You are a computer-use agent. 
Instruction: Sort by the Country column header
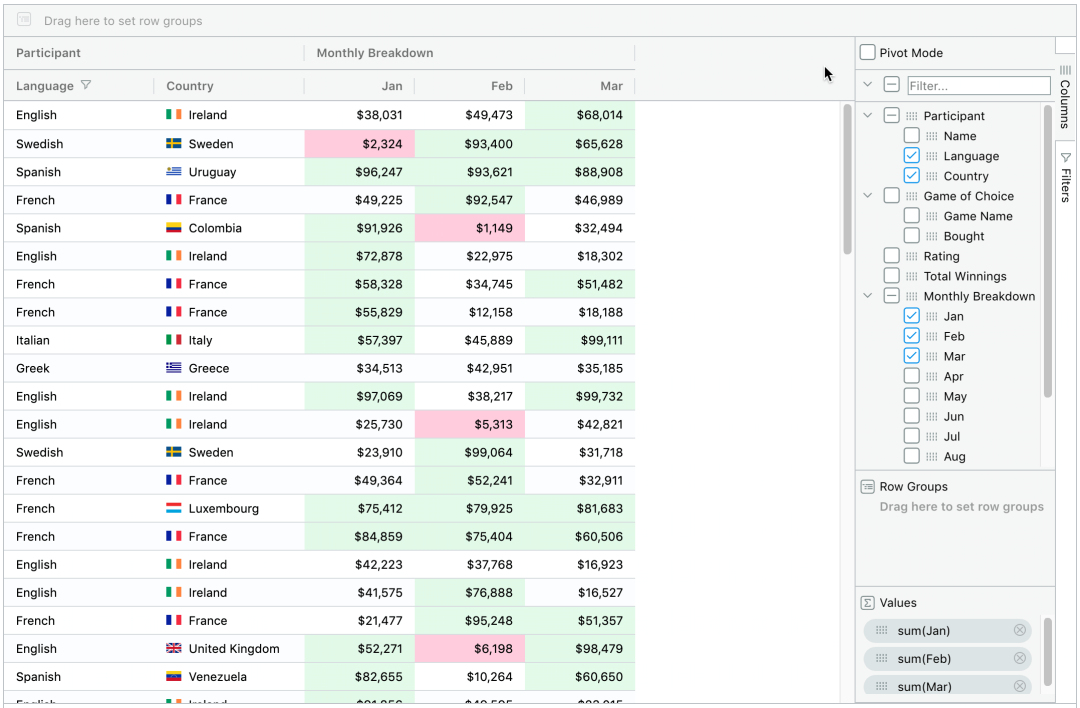click(x=190, y=85)
